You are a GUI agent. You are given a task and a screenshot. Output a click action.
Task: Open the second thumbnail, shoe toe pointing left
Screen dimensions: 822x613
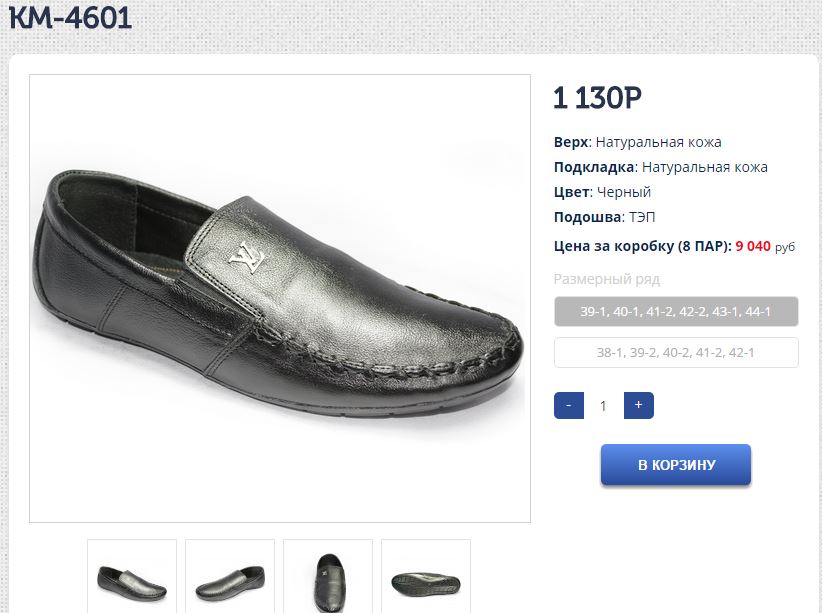(x=230, y=577)
